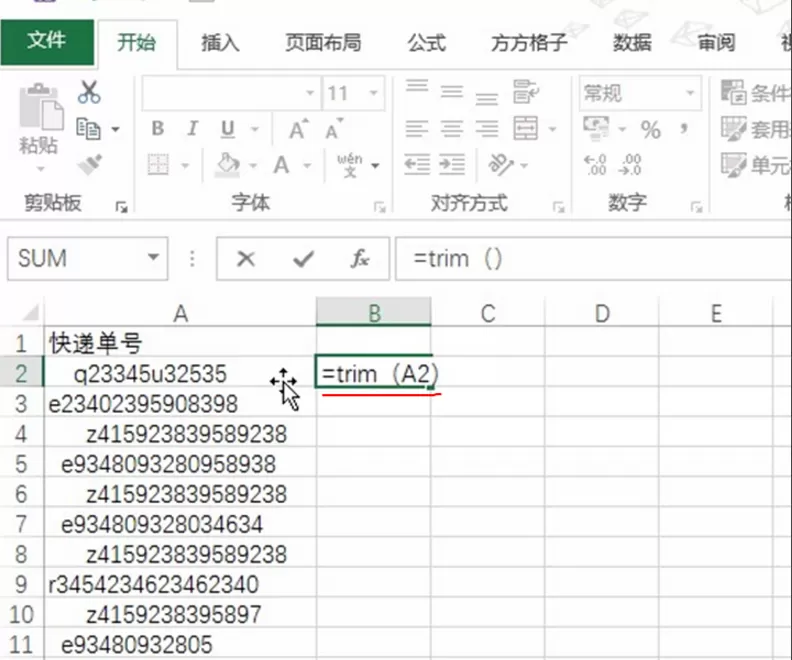Toggle Bold formatting
792x660 pixels.
click(x=158, y=129)
